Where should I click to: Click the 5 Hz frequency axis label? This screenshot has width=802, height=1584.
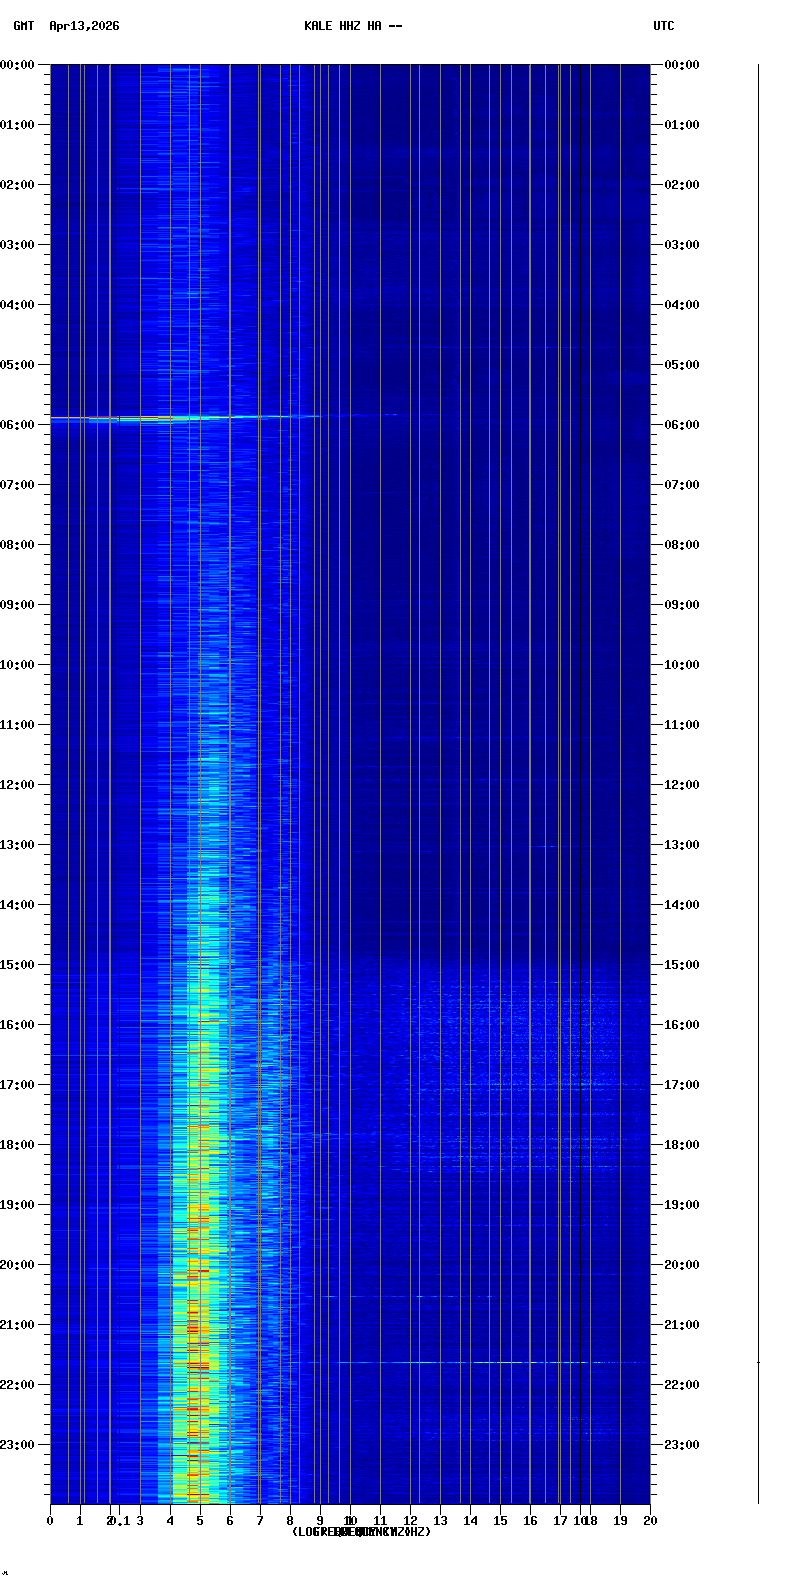(200, 1521)
